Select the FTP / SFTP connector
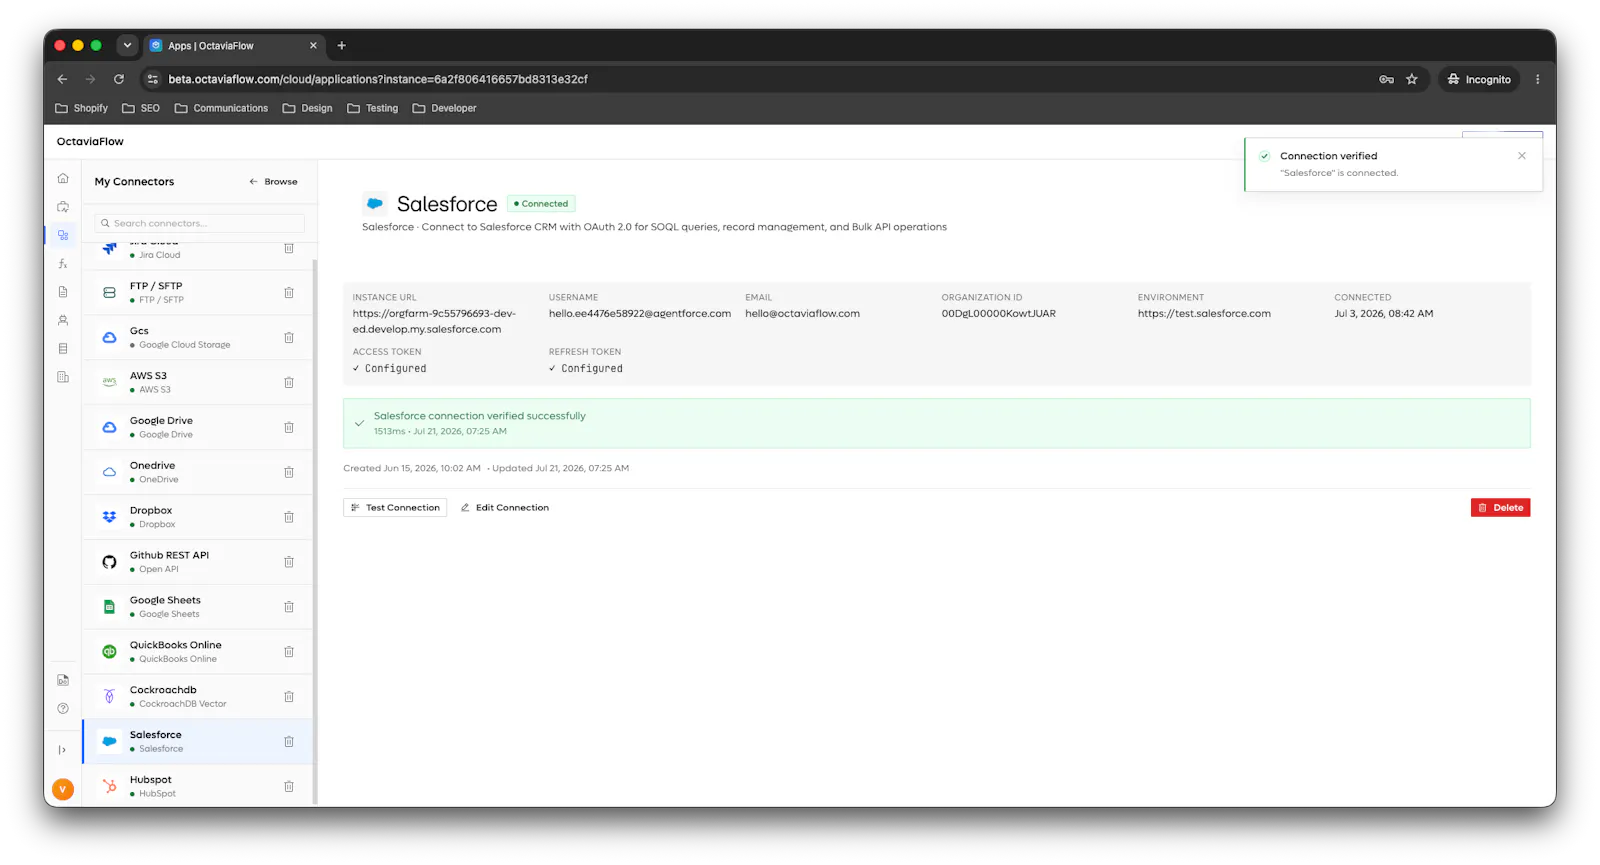1600x865 pixels. point(198,293)
